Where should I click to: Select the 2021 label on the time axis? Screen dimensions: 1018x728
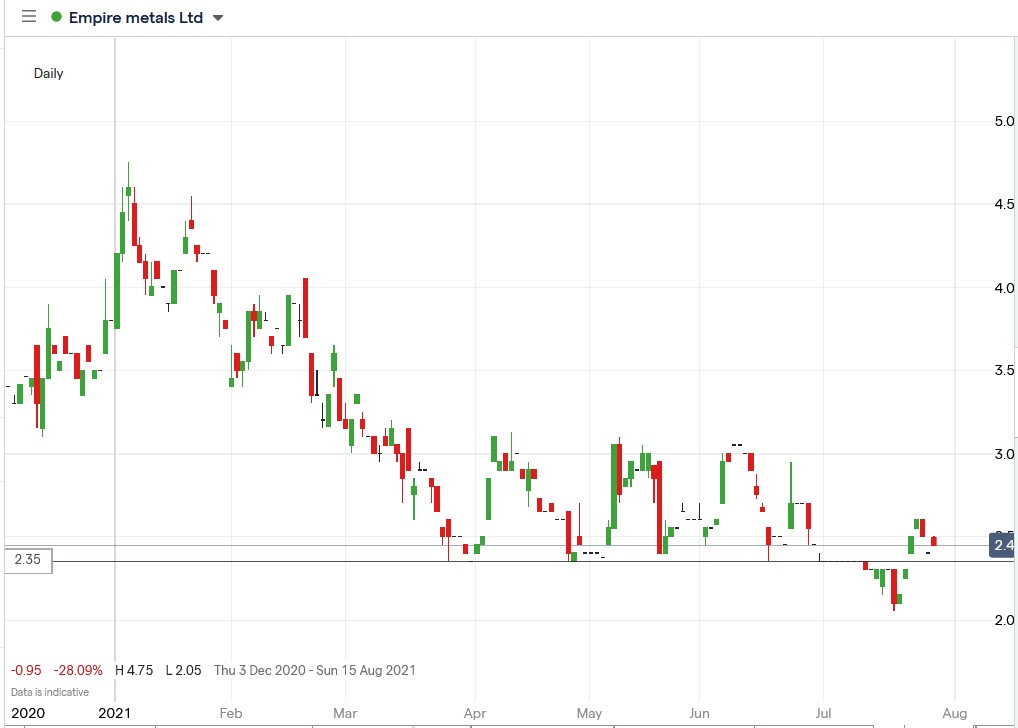pos(113,713)
